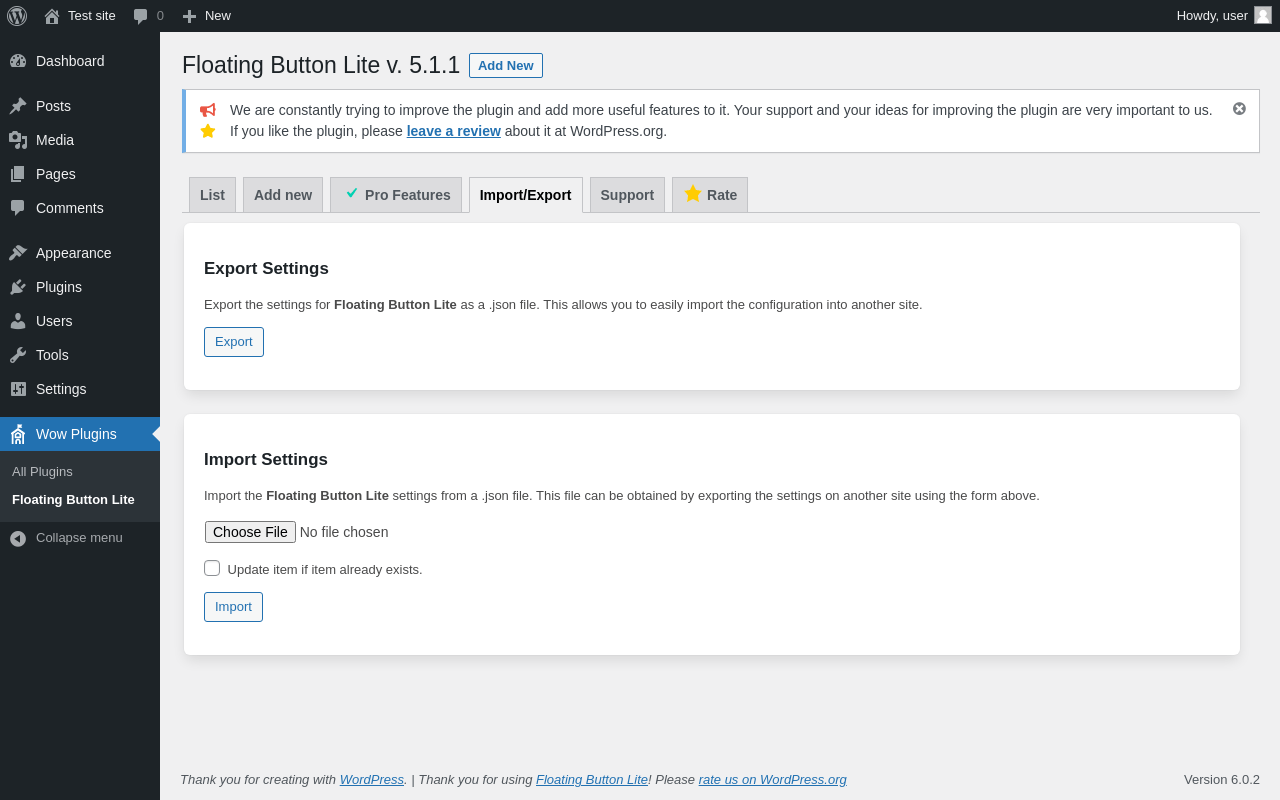
Task: Open user avatar in top bar
Action: tap(1263, 15)
